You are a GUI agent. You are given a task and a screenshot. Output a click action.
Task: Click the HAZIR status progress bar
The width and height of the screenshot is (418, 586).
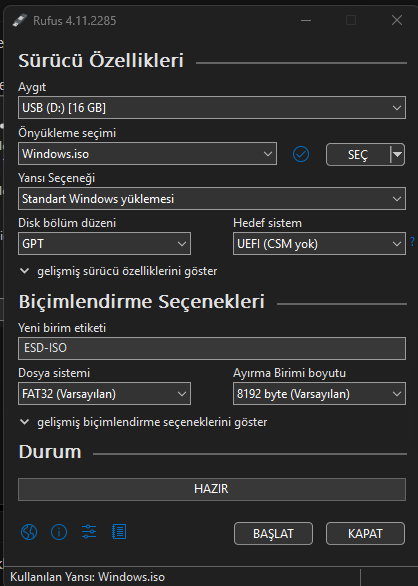click(212, 489)
